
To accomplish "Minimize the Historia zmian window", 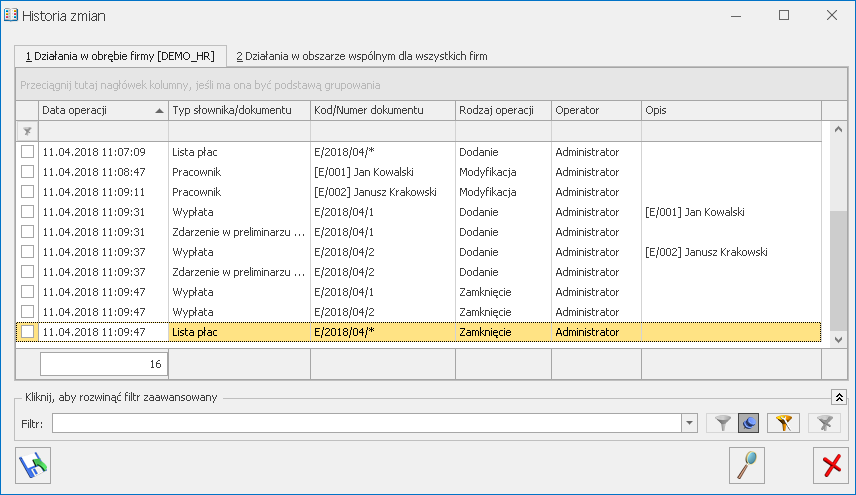I will click(x=736, y=15).
